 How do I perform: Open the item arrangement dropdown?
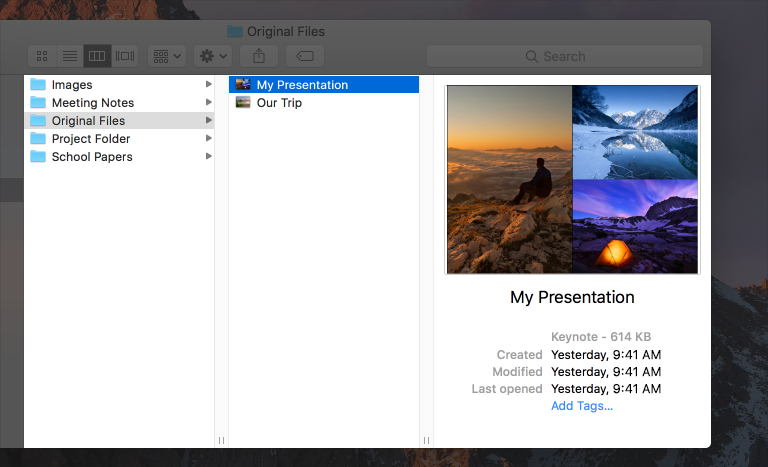[x=167, y=56]
